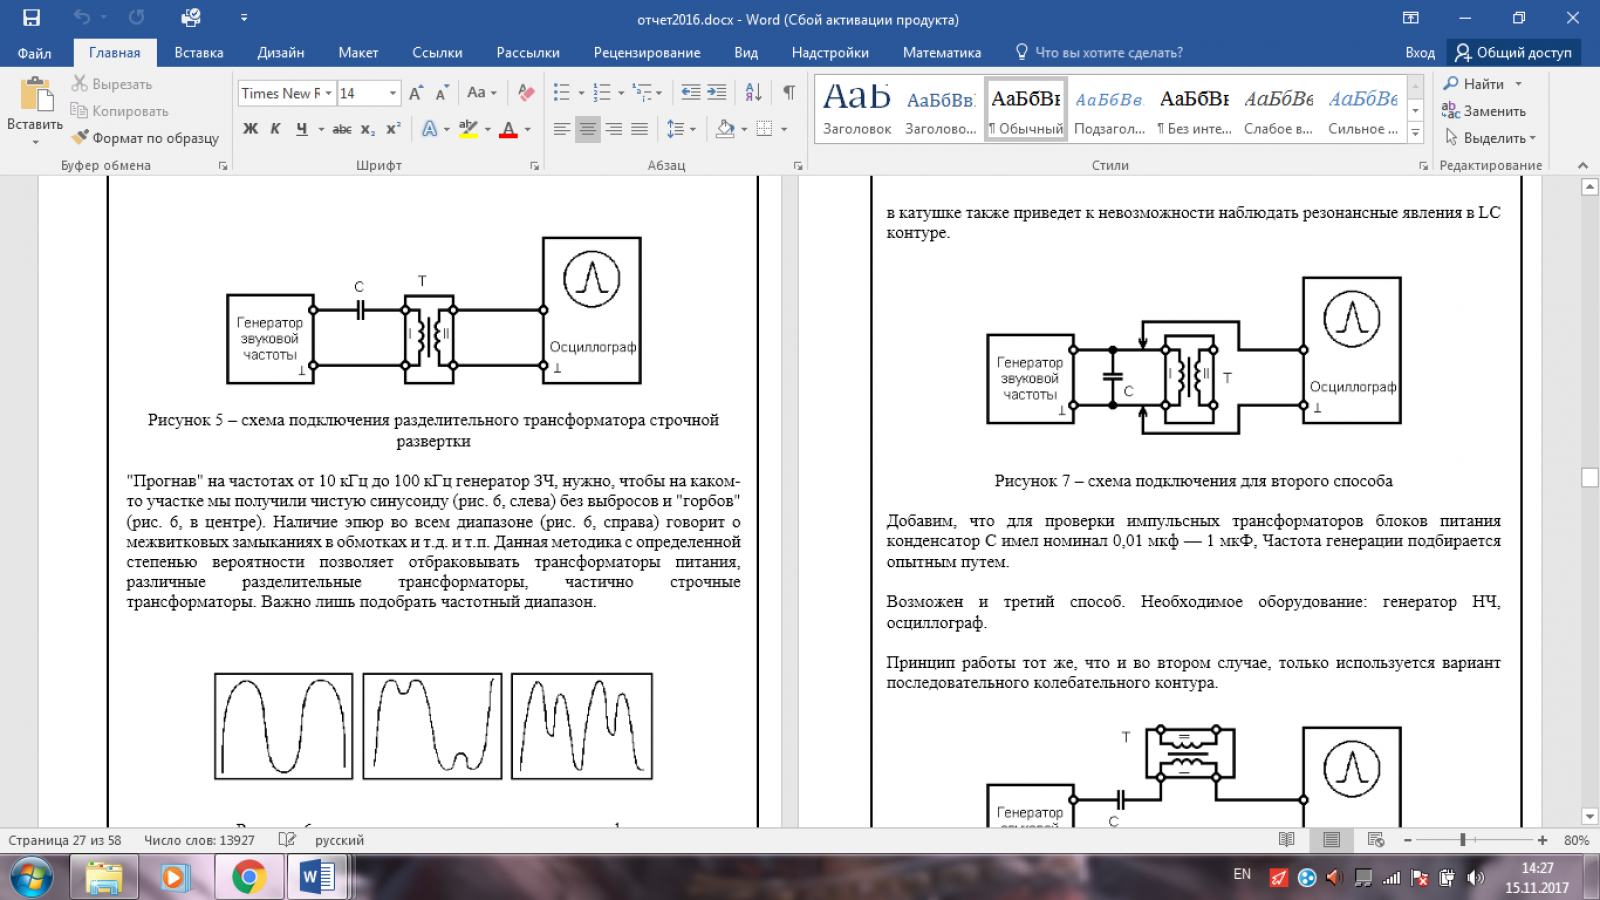Pick the red font color button

(x=508, y=129)
